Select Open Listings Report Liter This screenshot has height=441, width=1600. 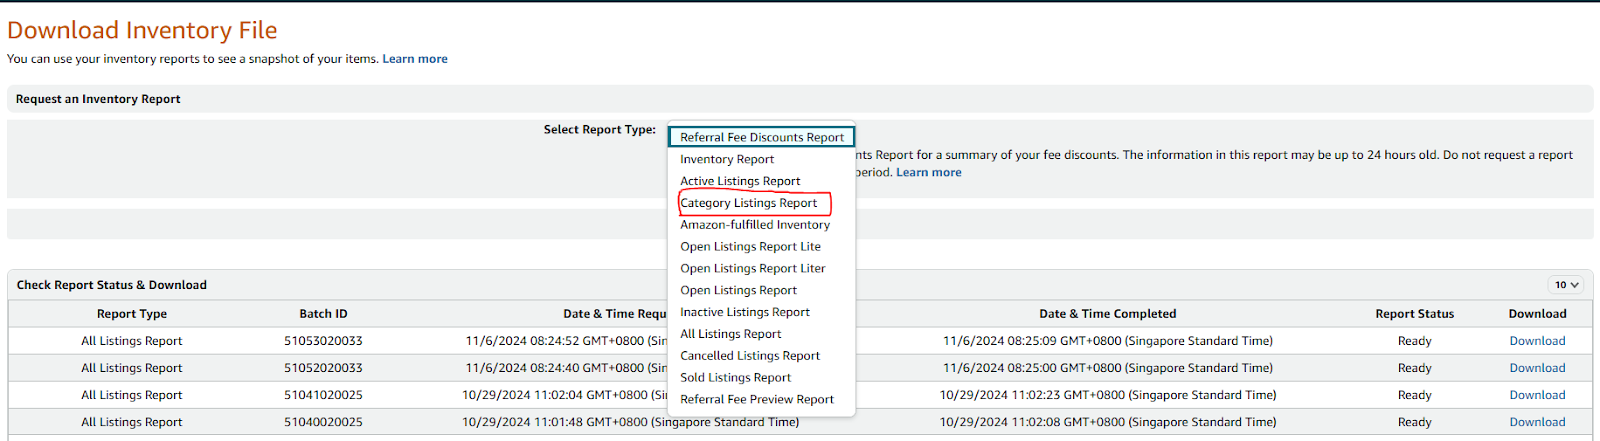(x=753, y=269)
